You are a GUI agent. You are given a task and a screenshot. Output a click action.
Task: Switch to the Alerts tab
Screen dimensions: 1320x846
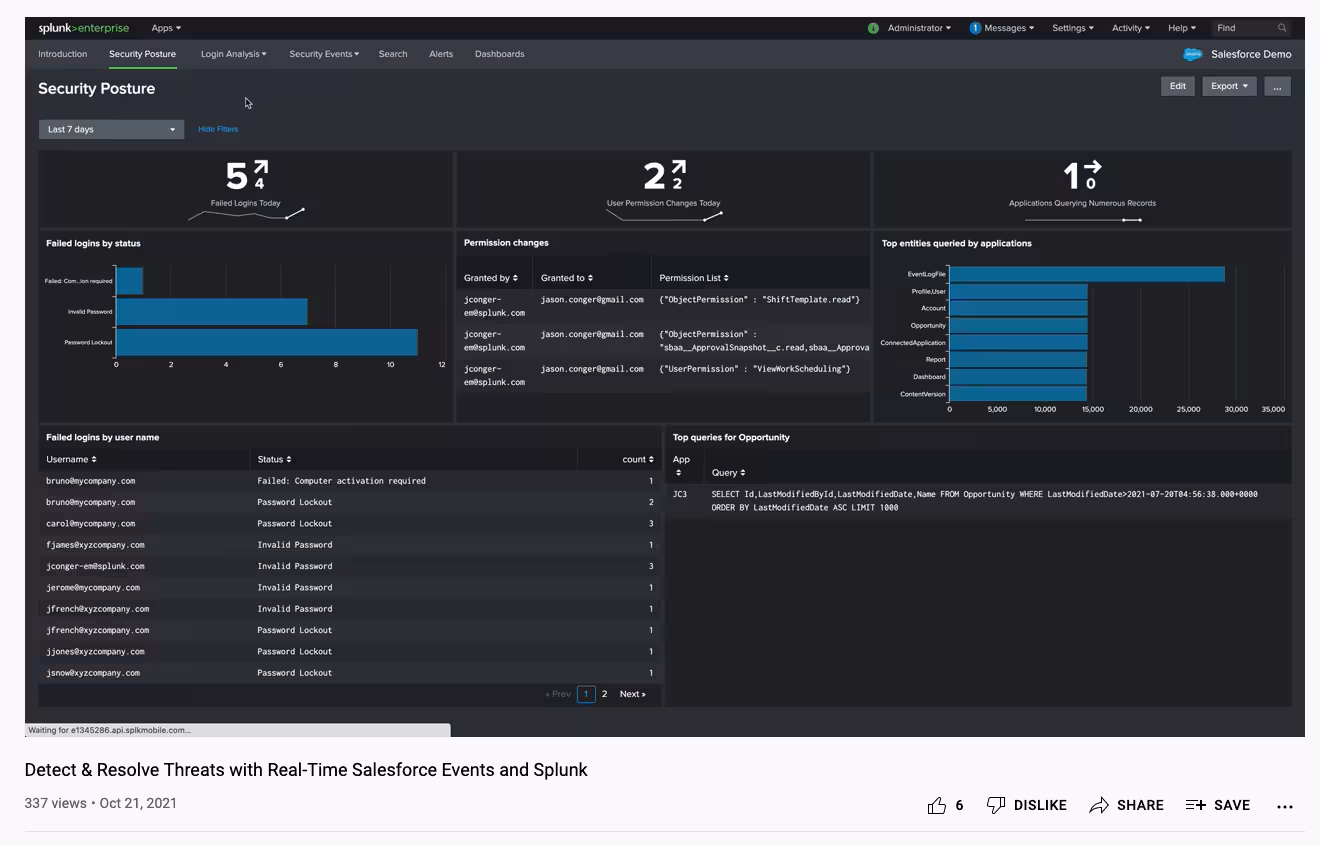pos(441,54)
